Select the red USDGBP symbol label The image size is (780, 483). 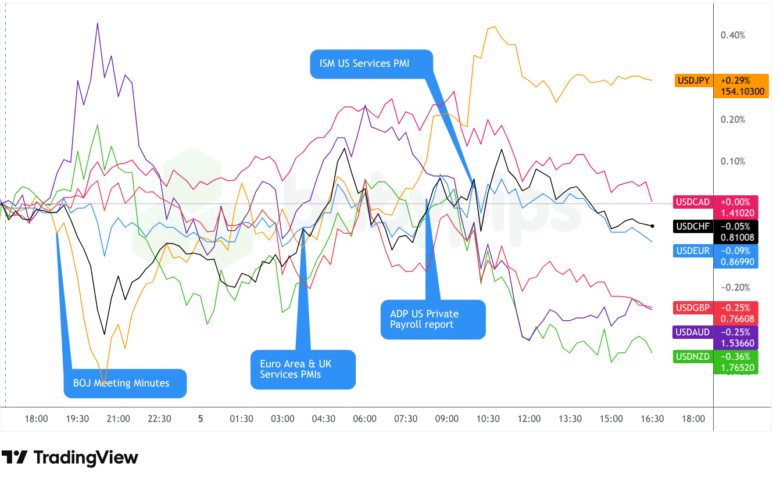(693, 306)
